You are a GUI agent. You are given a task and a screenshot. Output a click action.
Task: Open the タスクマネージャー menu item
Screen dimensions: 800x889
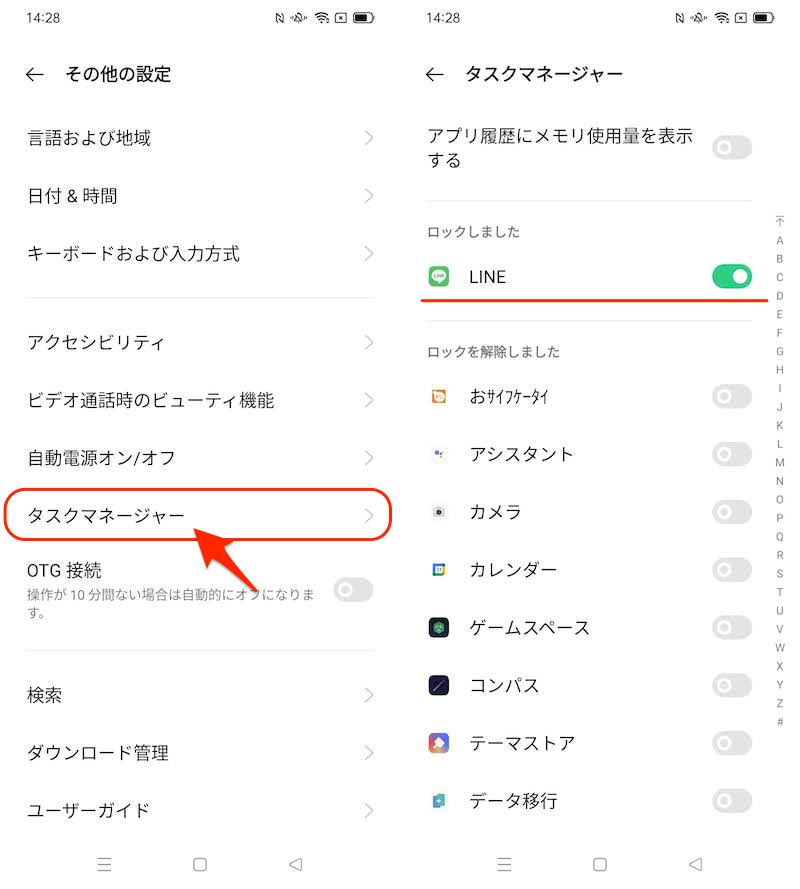[x=197, y=516]
